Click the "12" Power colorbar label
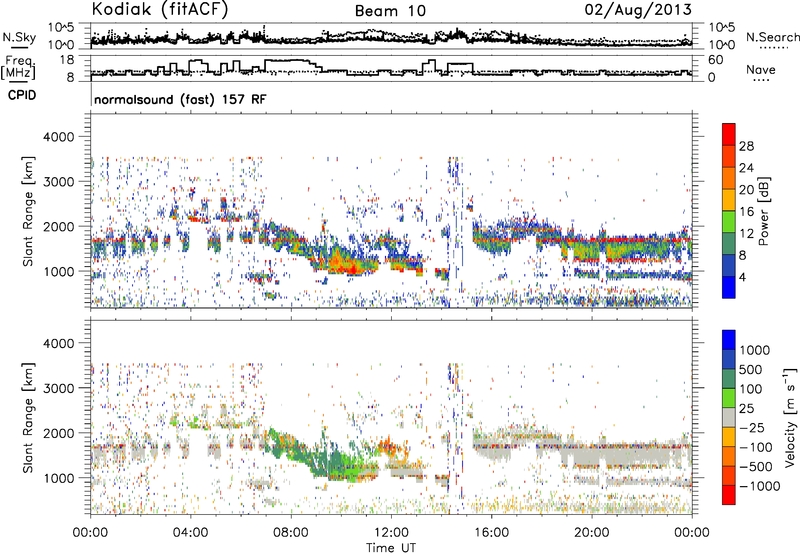 (746, 234)
